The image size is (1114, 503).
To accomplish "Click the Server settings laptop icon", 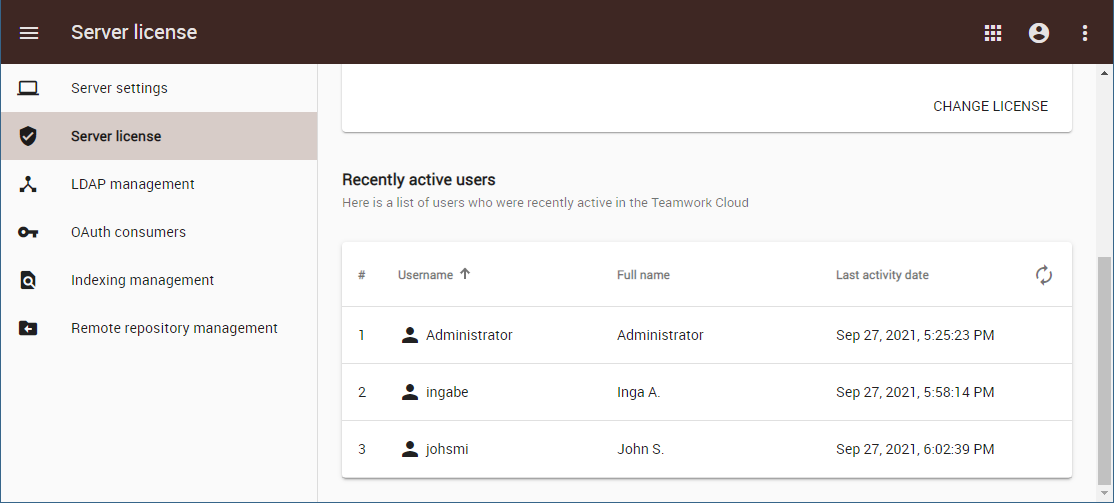I will (28, 88).
